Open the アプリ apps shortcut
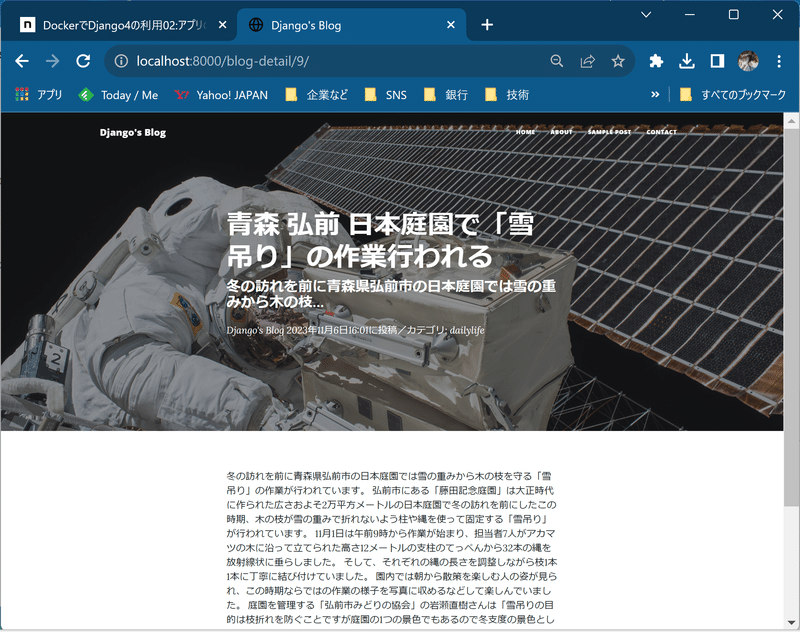This screenshot has height=632, width=800. (39, 95)
